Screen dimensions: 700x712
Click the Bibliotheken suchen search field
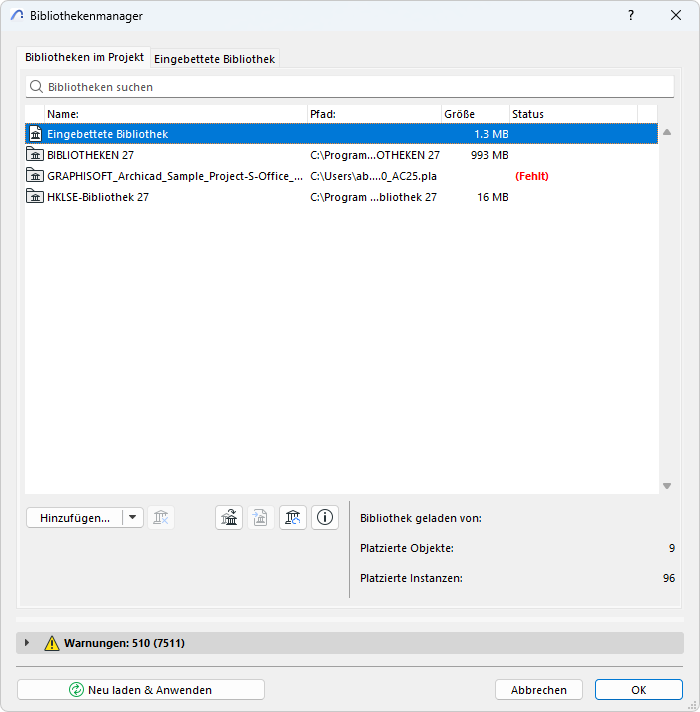(350, 87)
